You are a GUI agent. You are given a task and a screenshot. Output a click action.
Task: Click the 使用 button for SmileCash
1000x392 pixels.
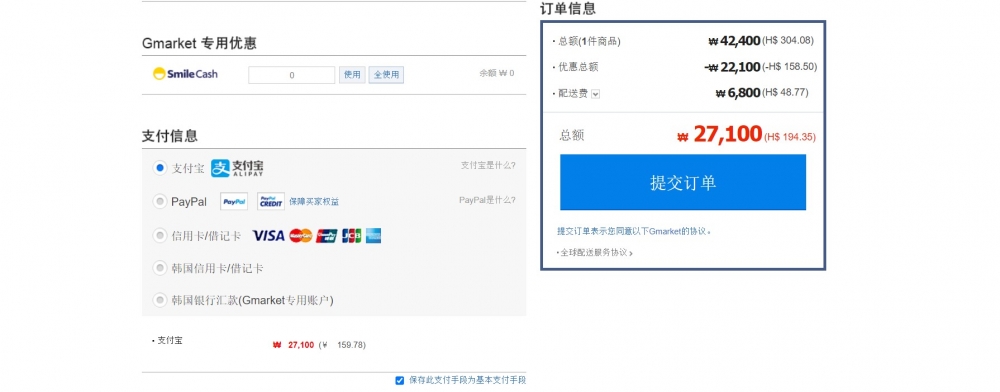tap(352, 75)
